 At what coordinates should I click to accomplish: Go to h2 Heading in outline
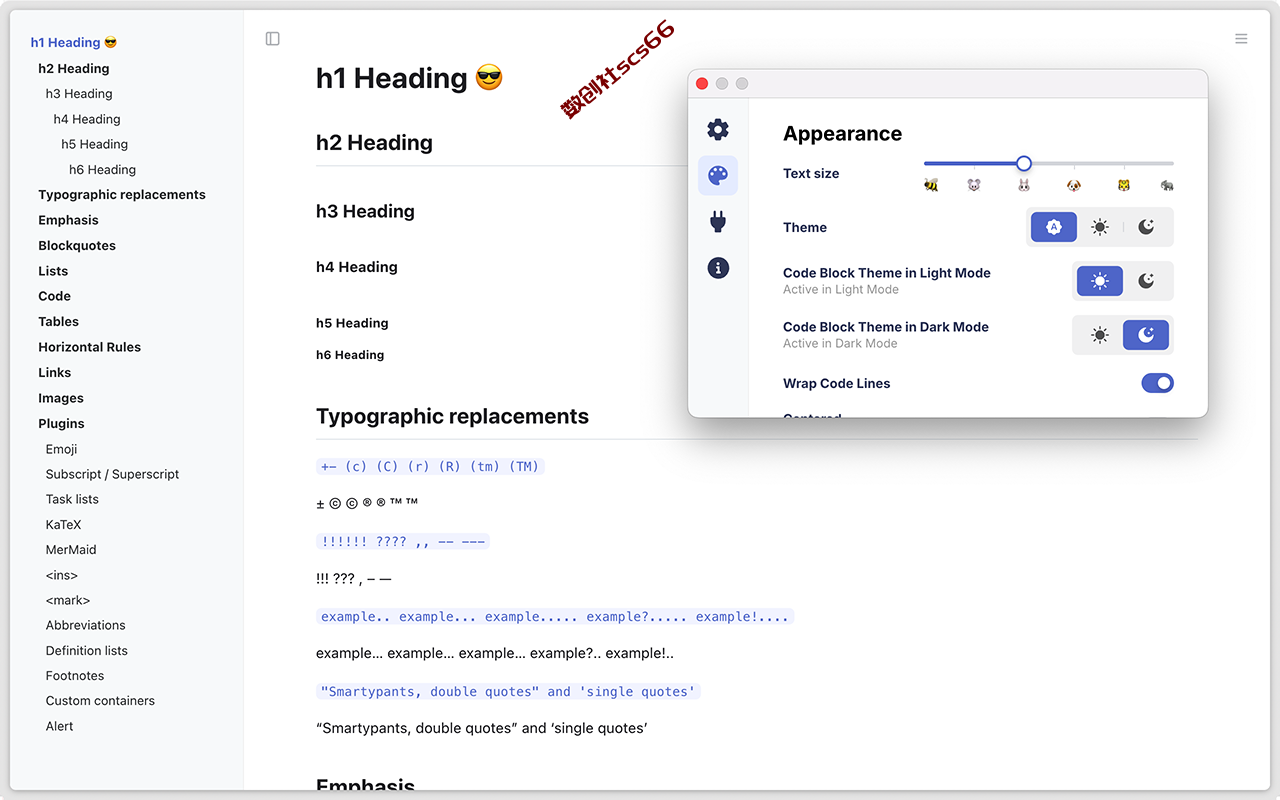74,69
